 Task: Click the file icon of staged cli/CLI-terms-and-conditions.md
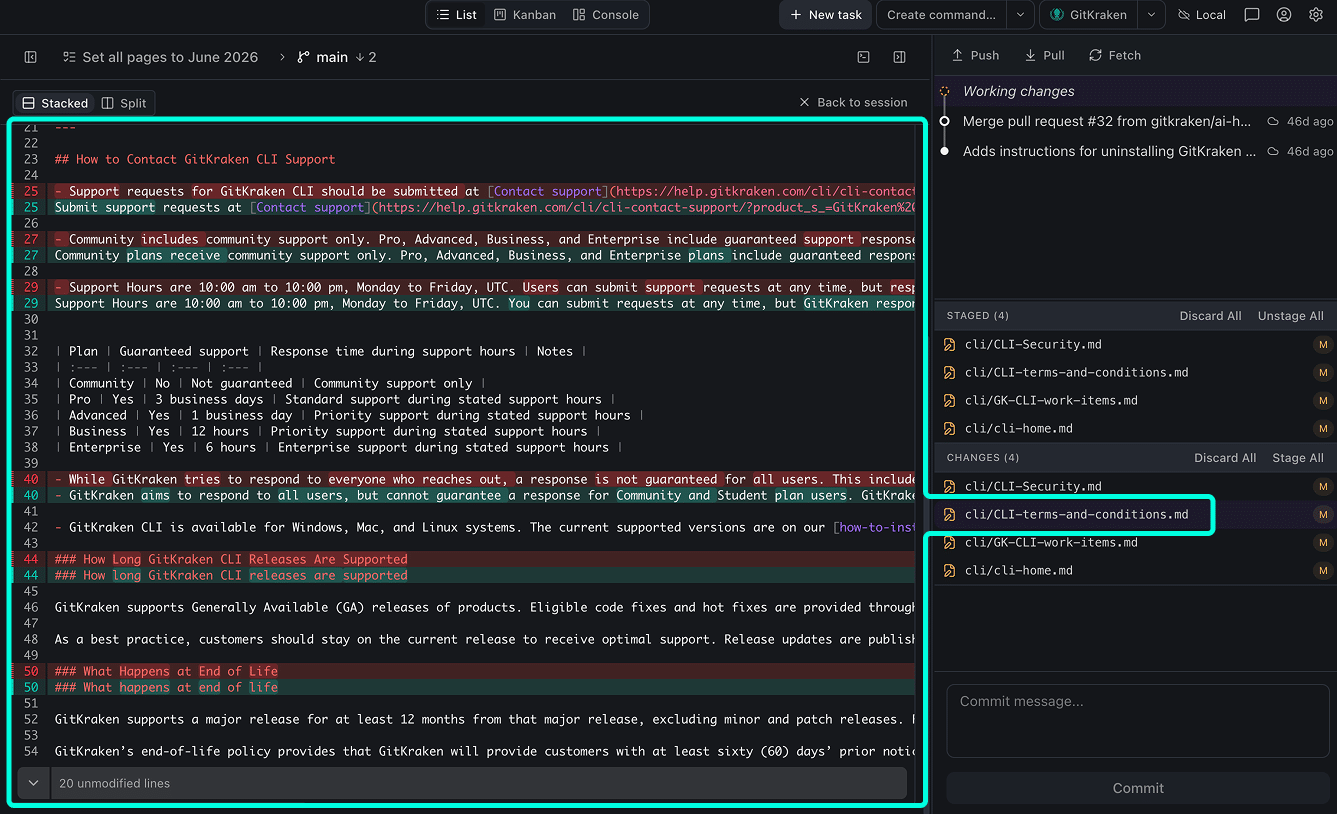(x=950, y=372)
